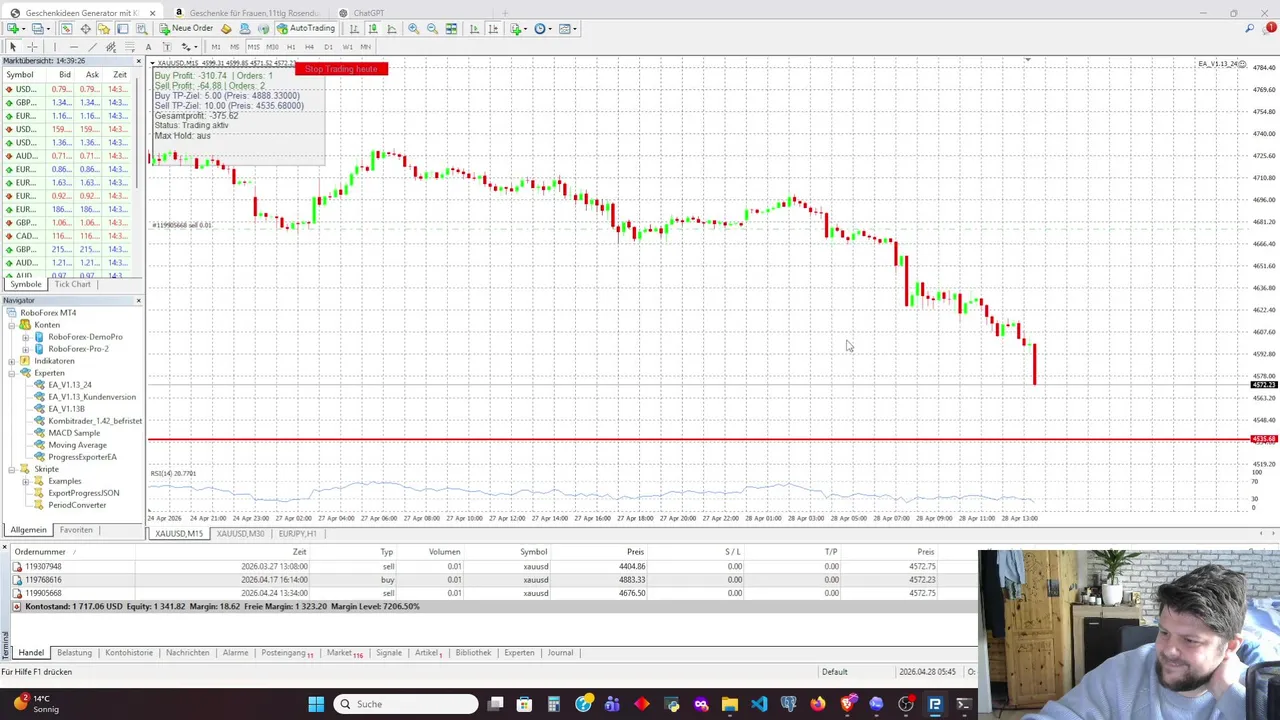This screenshot has width=1280, height=720.
Task: Switch to M5 timeframe
Action: tap(234, 47)
